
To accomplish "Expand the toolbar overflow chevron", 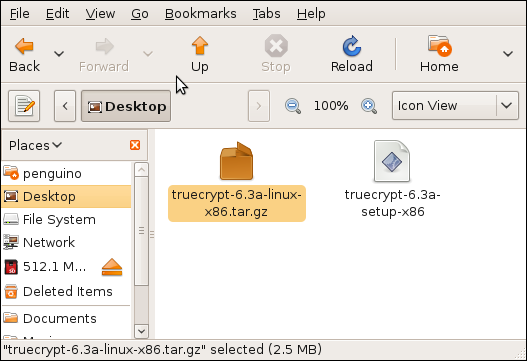I will [x=508, y=53].
